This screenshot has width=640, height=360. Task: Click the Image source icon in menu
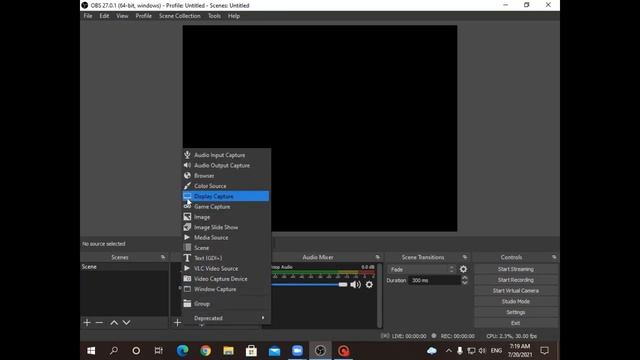187,217
